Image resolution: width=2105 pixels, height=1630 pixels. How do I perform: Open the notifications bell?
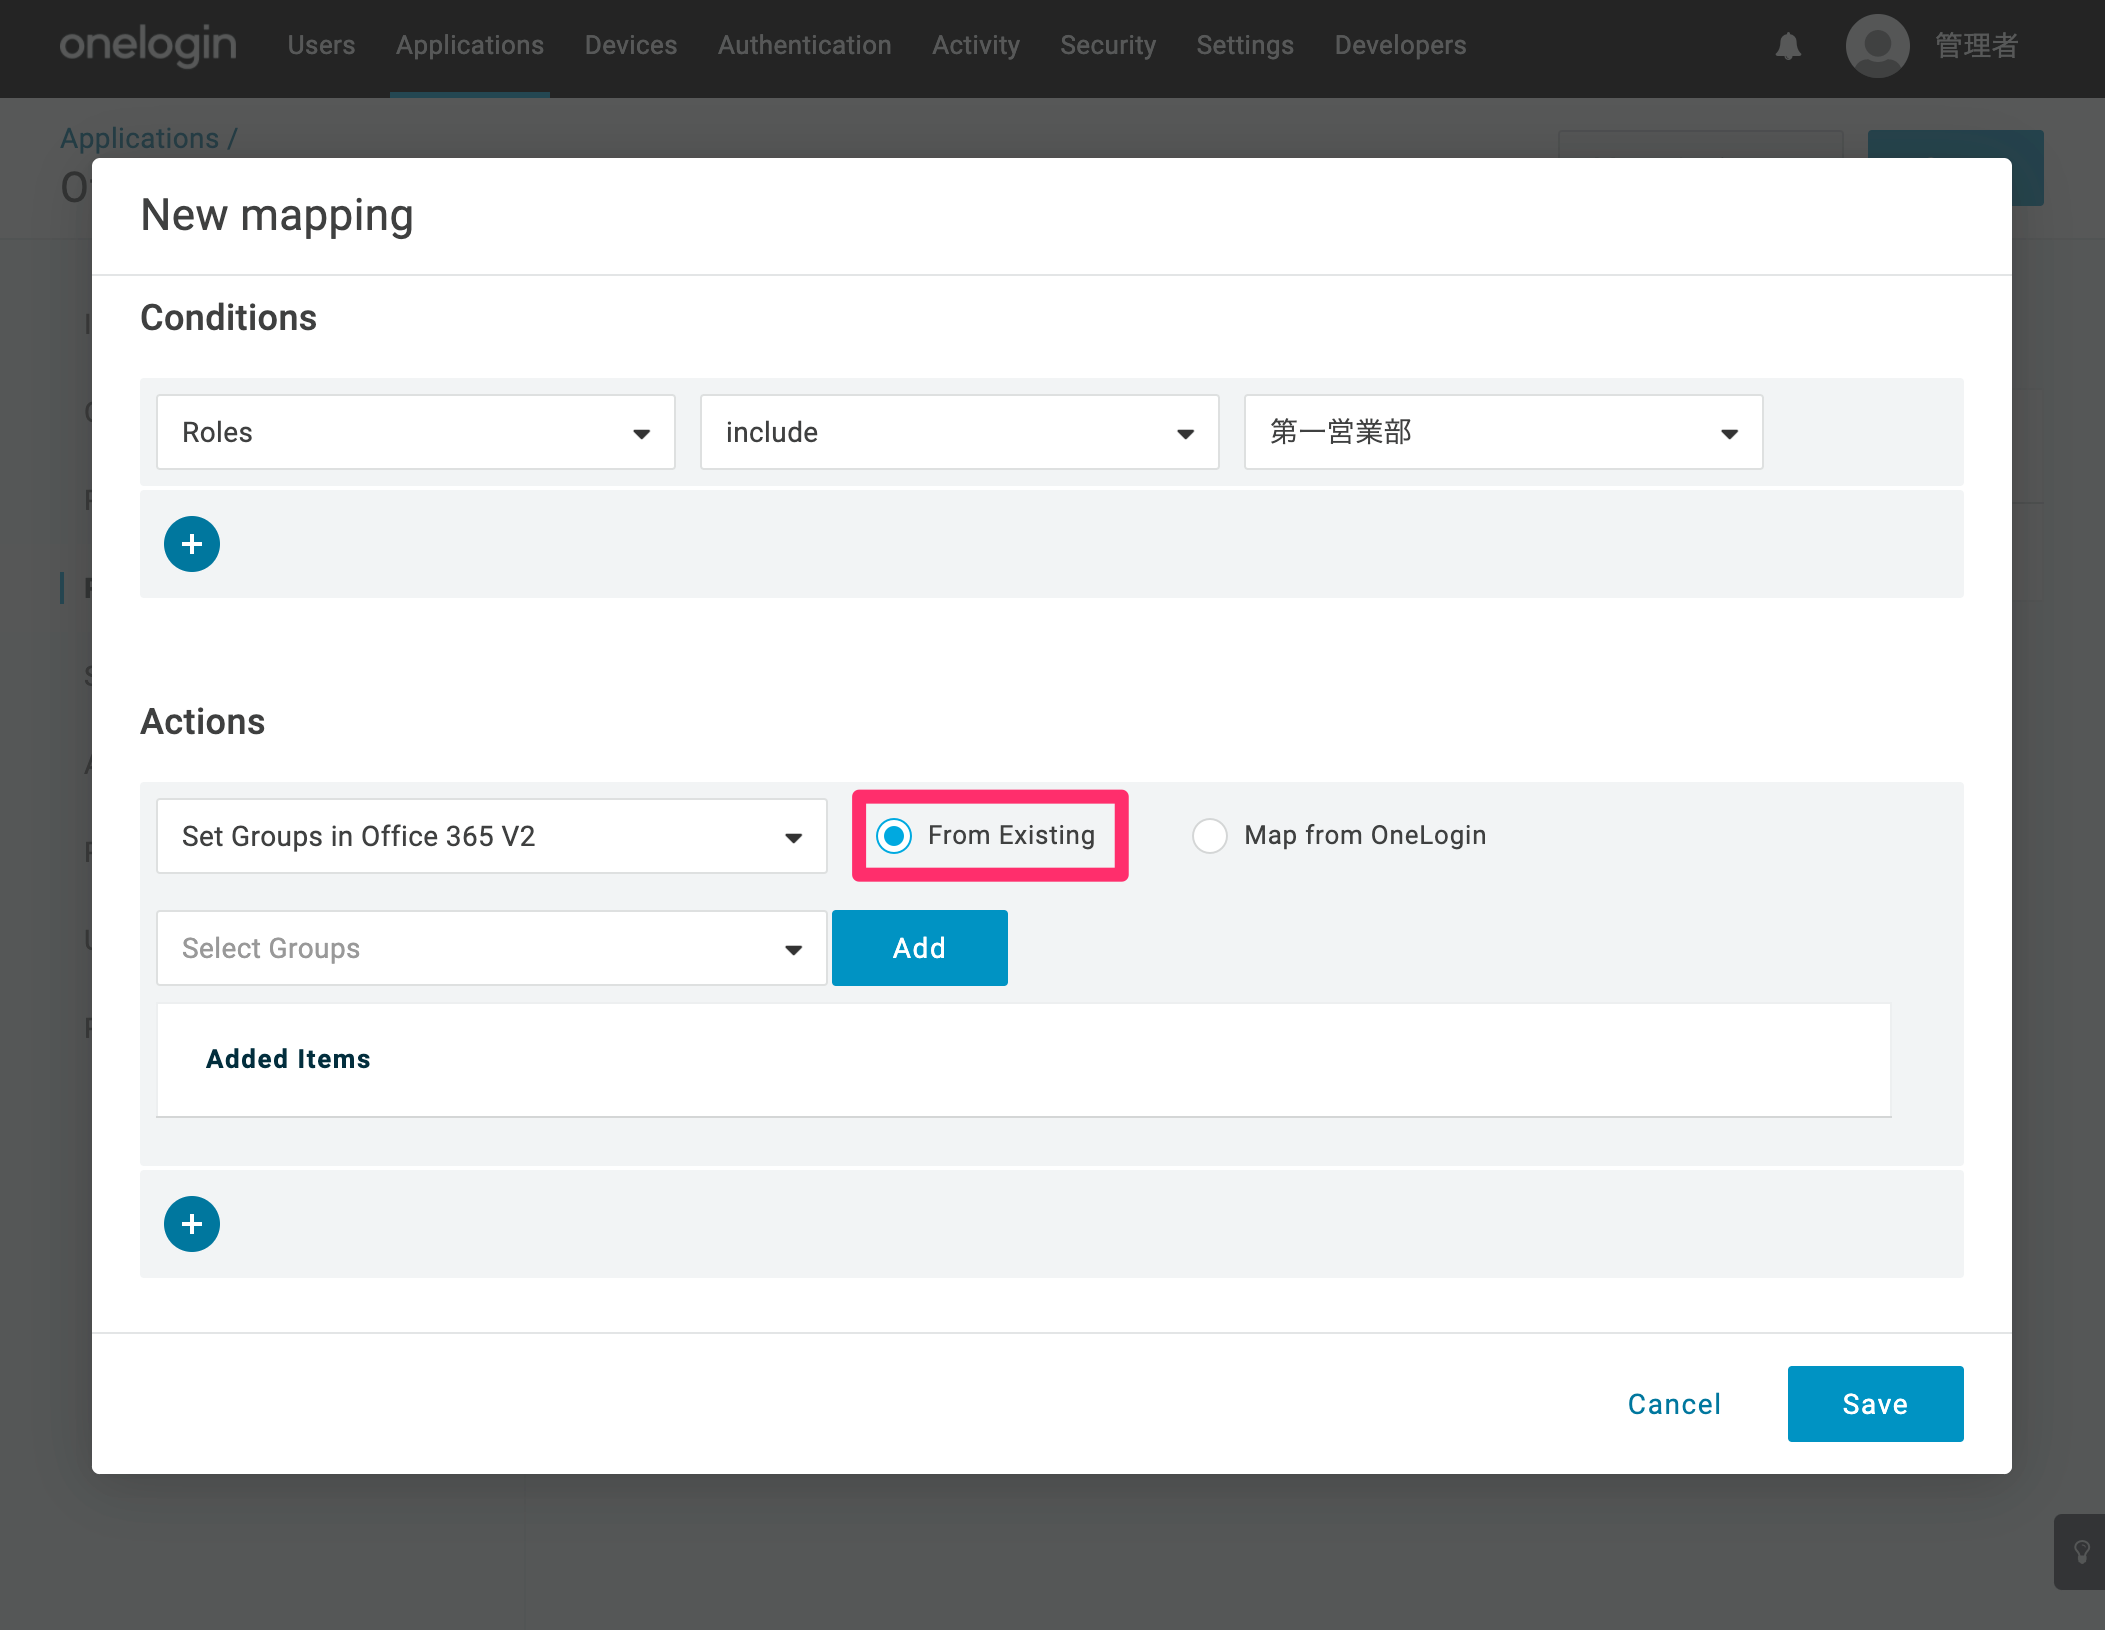(1788, 46)
